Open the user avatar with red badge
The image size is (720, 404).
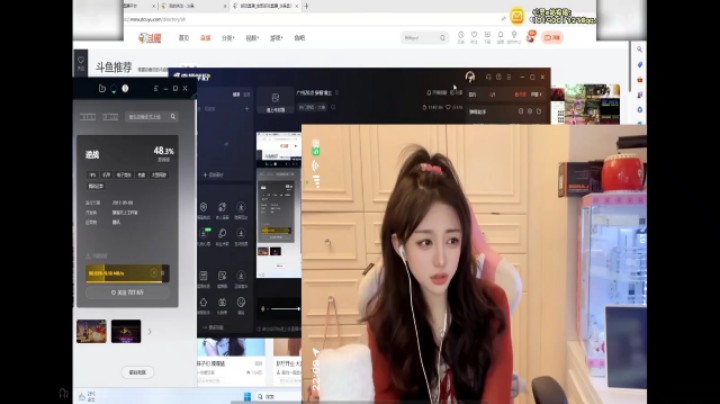531,37
